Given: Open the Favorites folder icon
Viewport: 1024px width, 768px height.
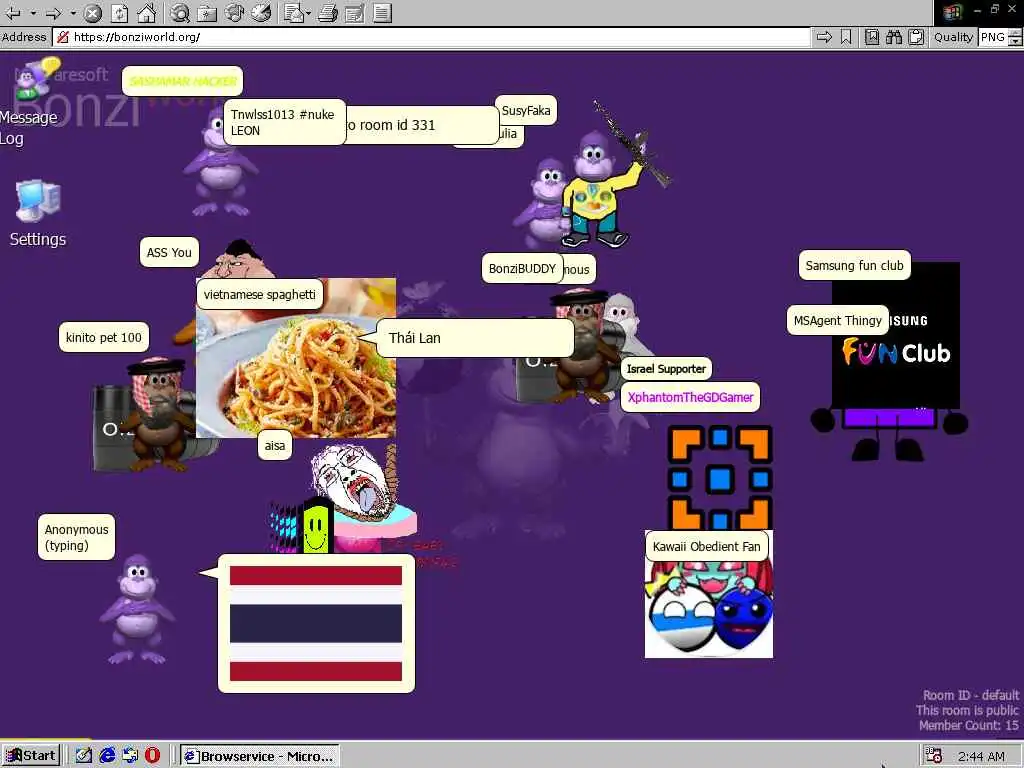Looking at the screenshot, I should coord(207,12).
